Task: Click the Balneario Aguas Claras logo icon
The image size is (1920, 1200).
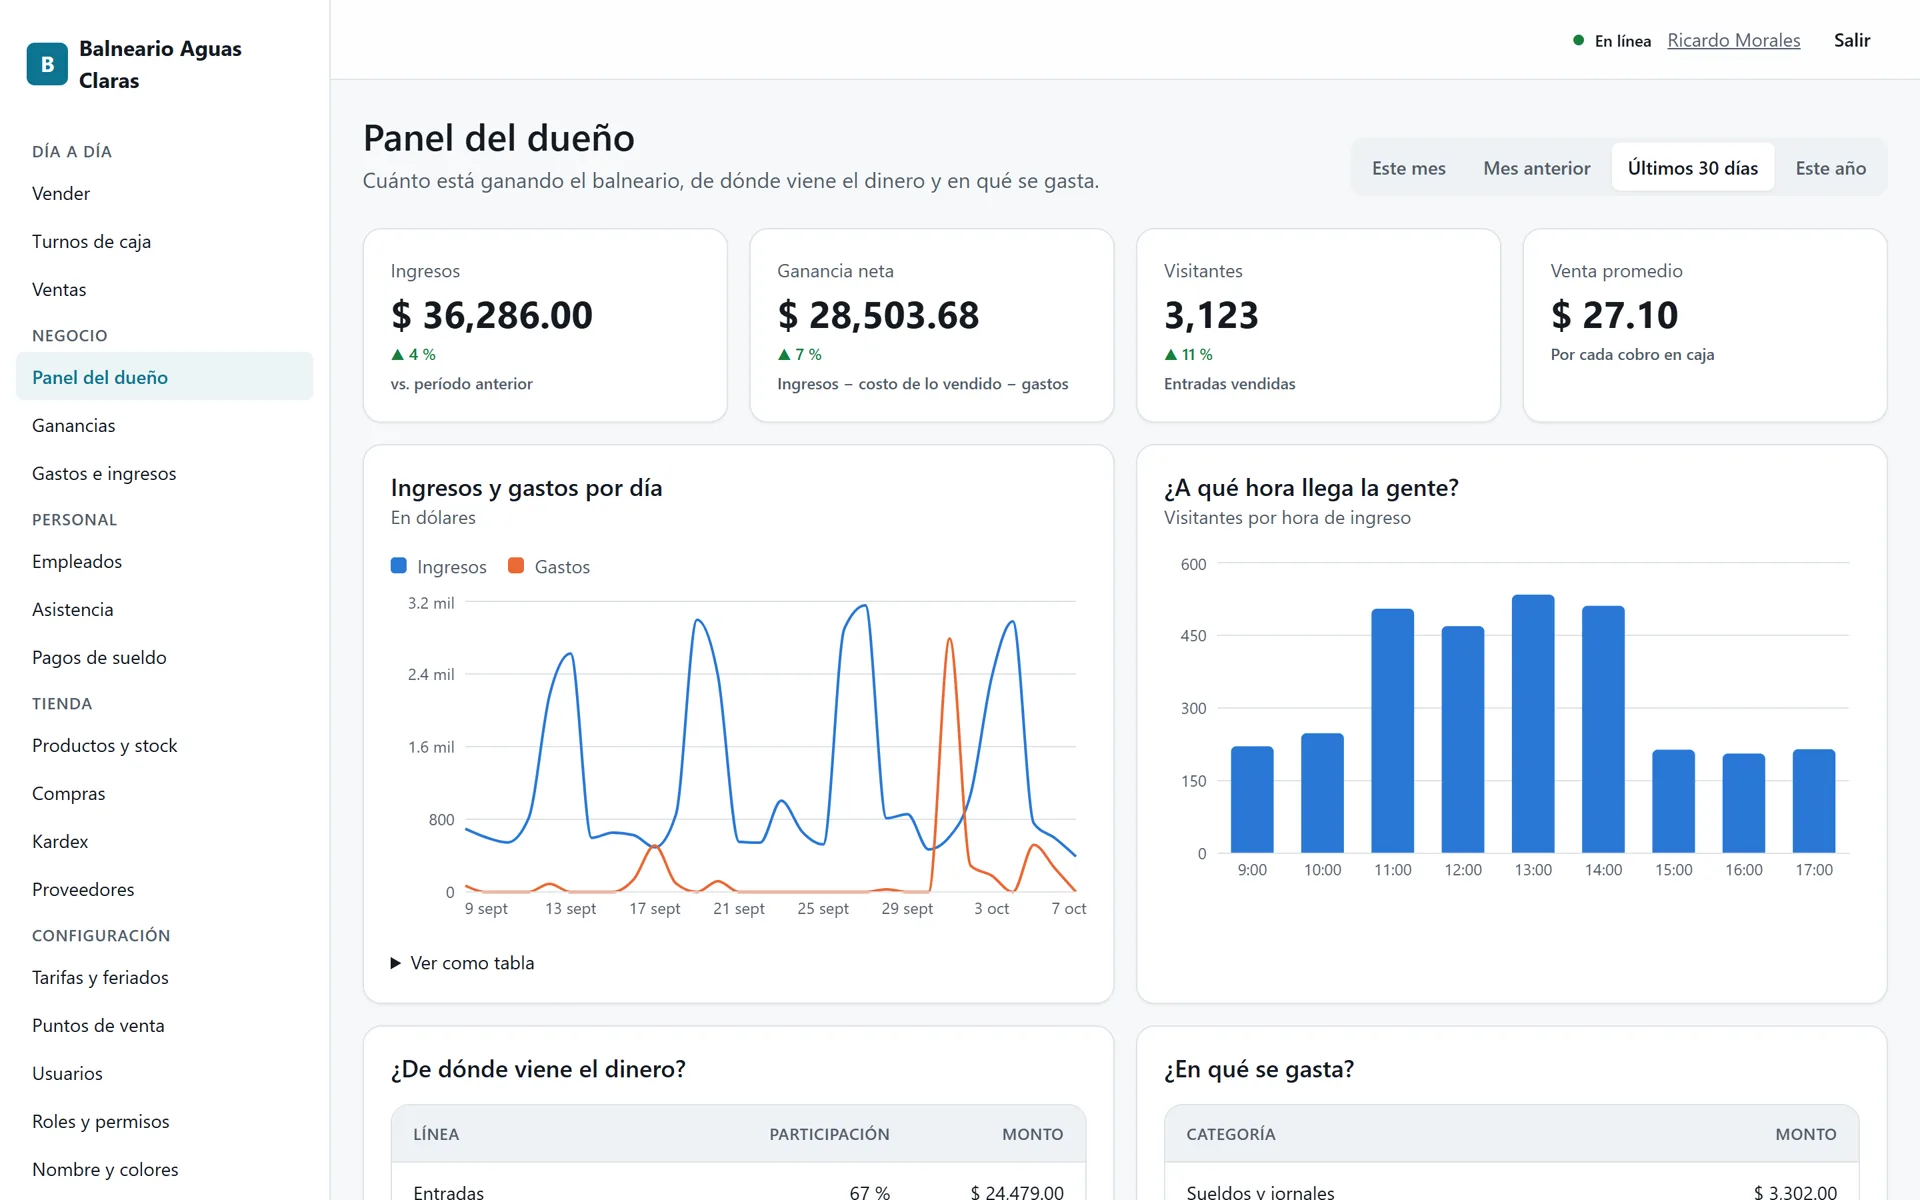Action: coord(47,64)
